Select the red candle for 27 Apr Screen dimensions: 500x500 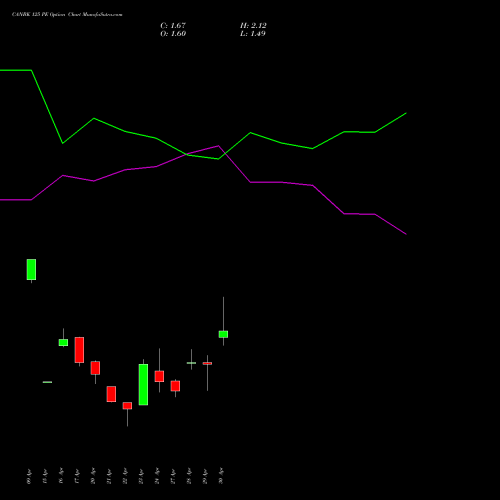pos(175,386)
